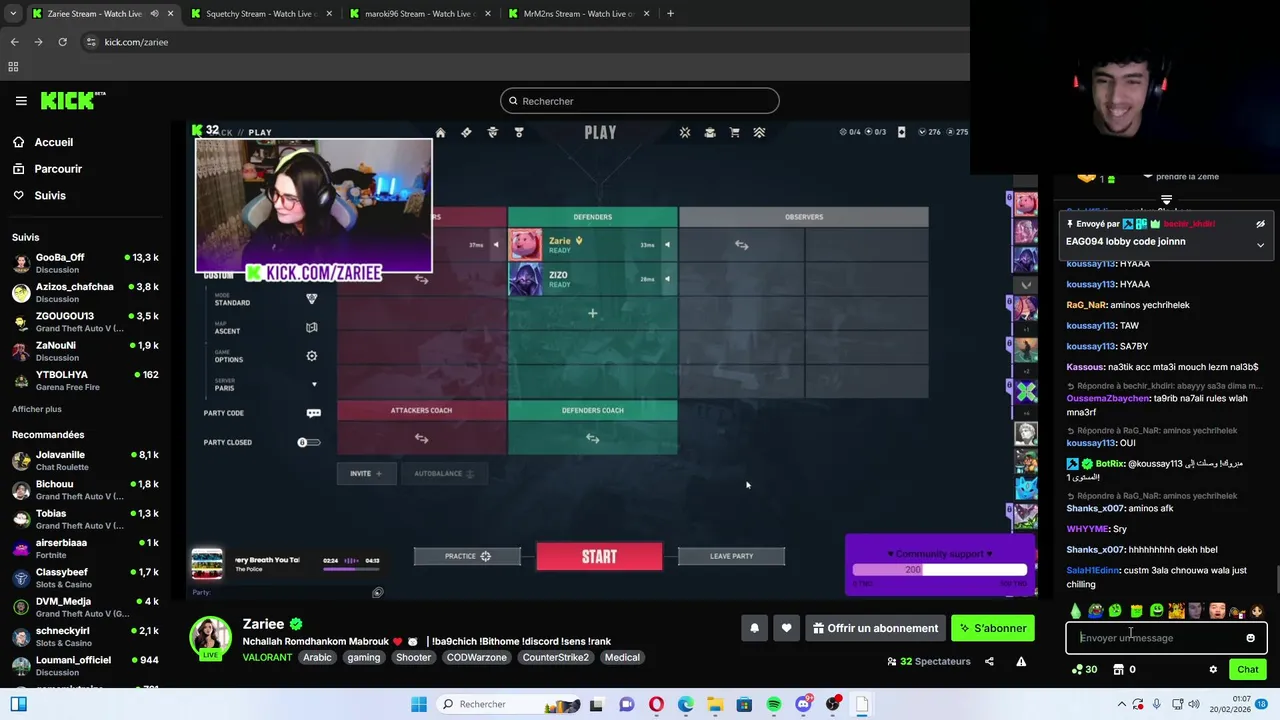Screen dimensions: 1280x720
Task: Select the CounterStrike2 tag
Action: click(555, 657)
